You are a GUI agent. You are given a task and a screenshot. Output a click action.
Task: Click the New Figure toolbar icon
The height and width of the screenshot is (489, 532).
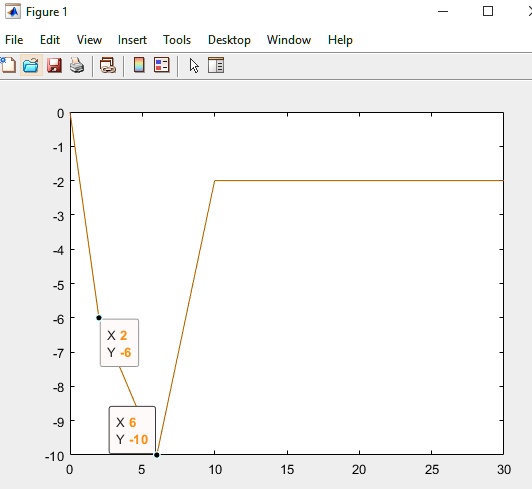click(x=8, y=65)
